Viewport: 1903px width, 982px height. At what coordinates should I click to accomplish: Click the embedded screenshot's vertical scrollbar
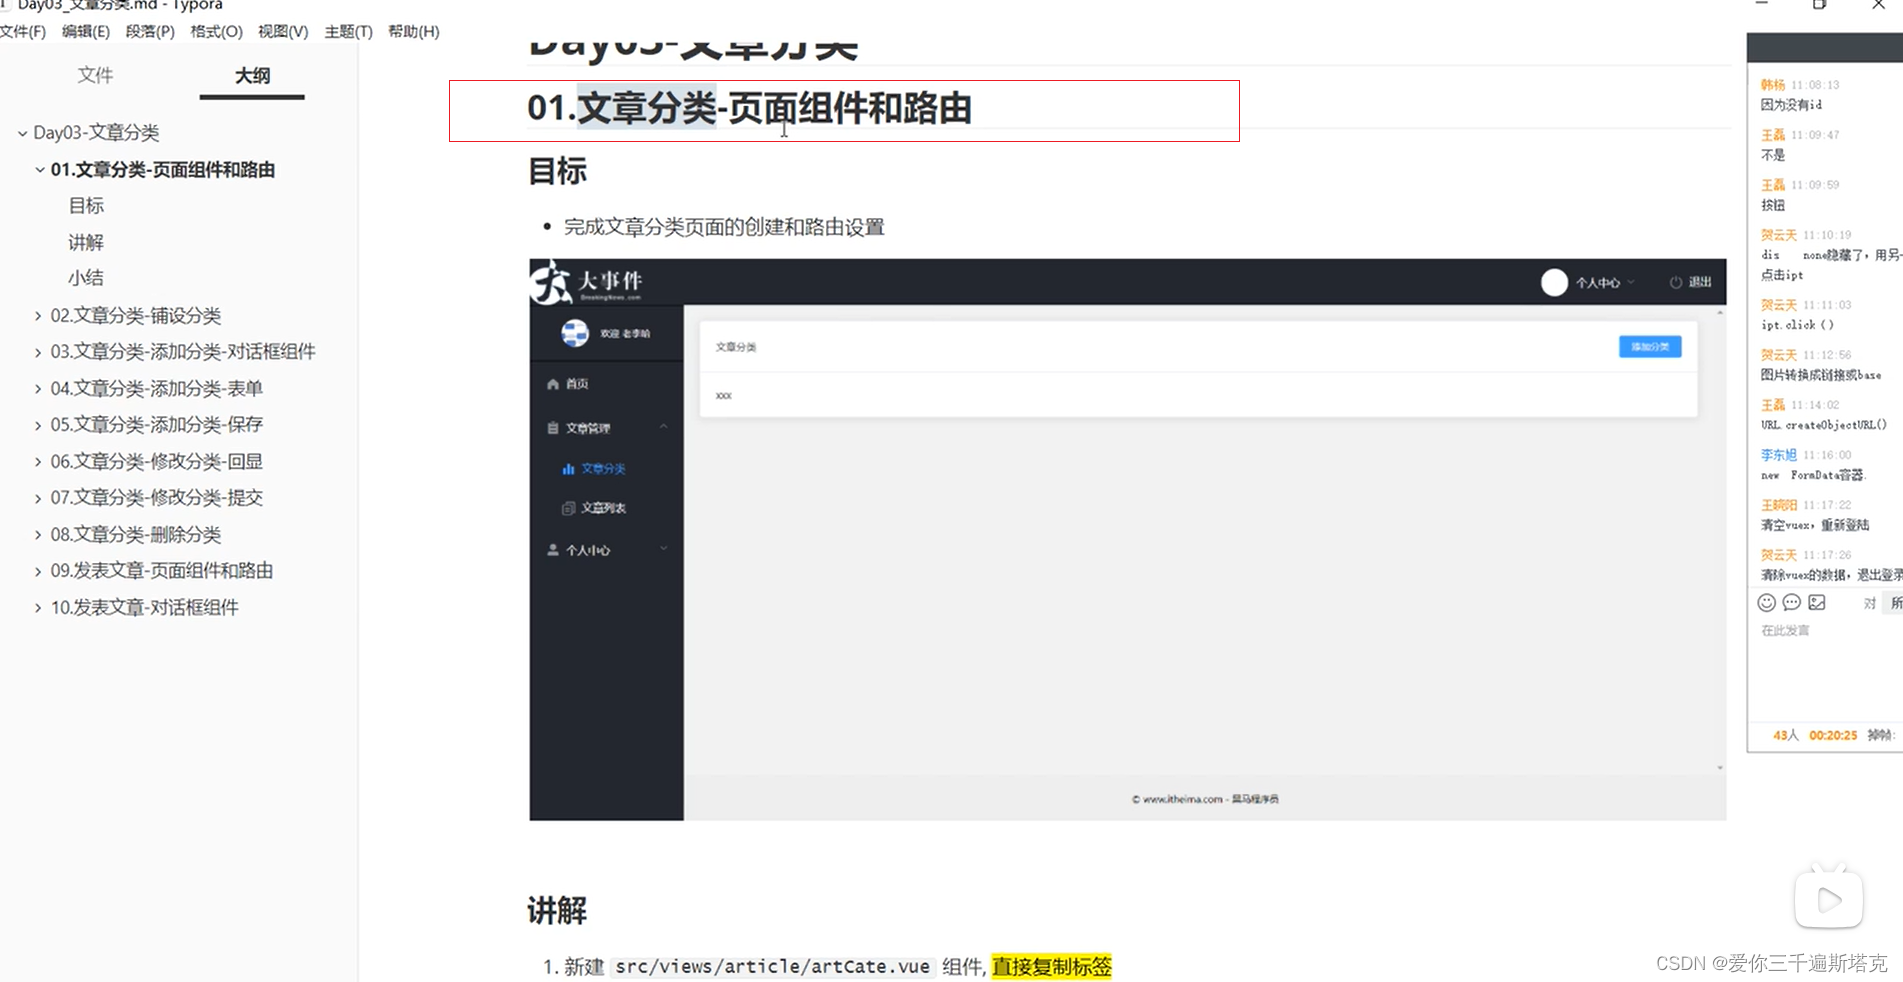(x=1720, y=540)
